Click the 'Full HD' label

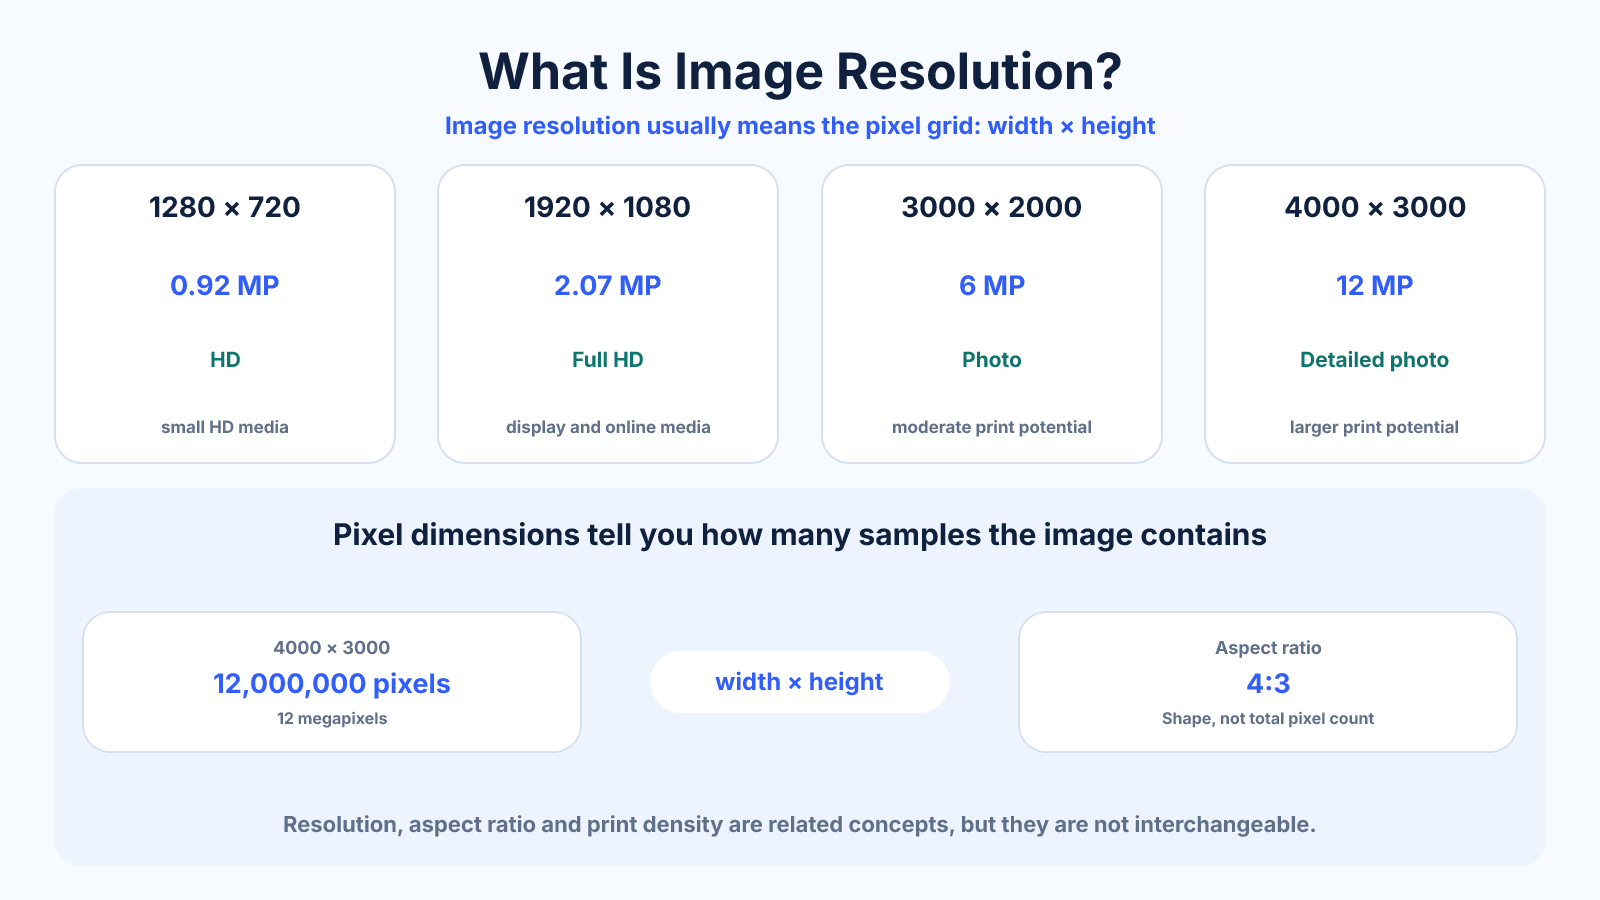coord(608,360)
